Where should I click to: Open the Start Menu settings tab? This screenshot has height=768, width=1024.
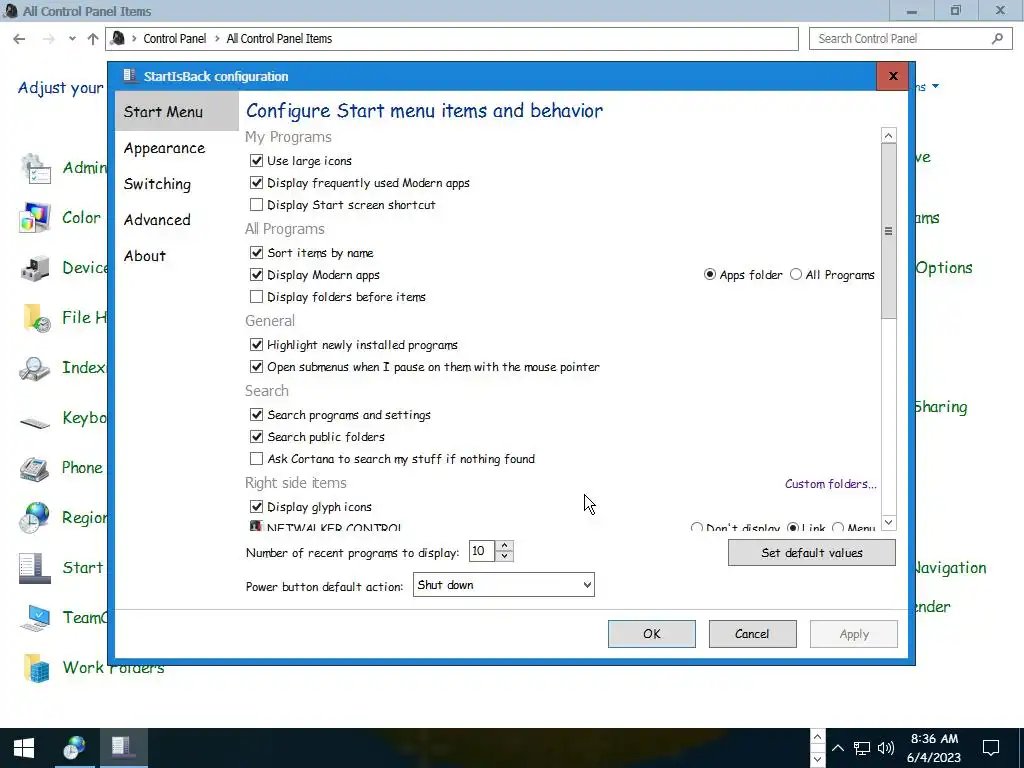pos(176,112)
